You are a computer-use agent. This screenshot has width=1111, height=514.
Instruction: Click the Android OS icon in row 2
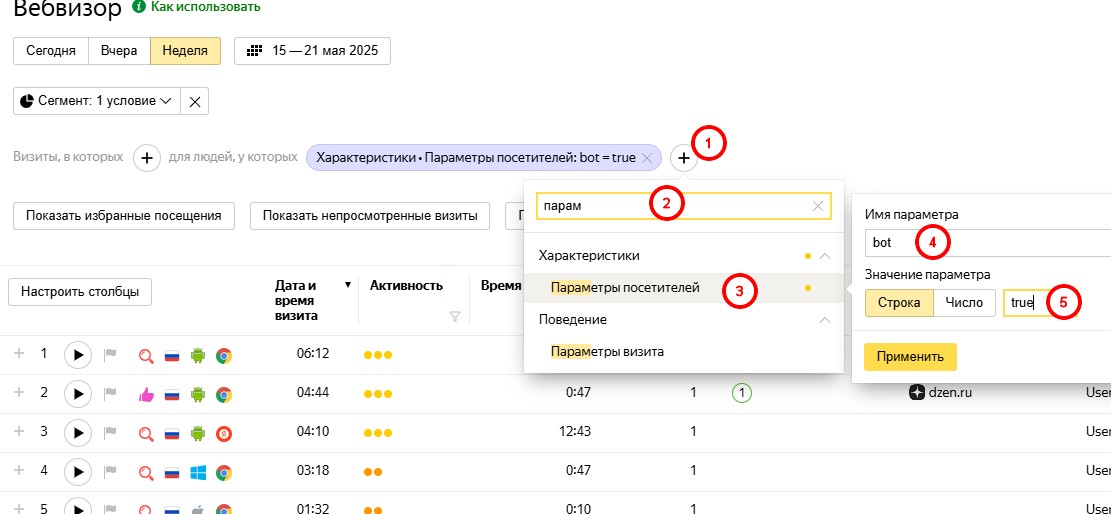pos(198,395)
